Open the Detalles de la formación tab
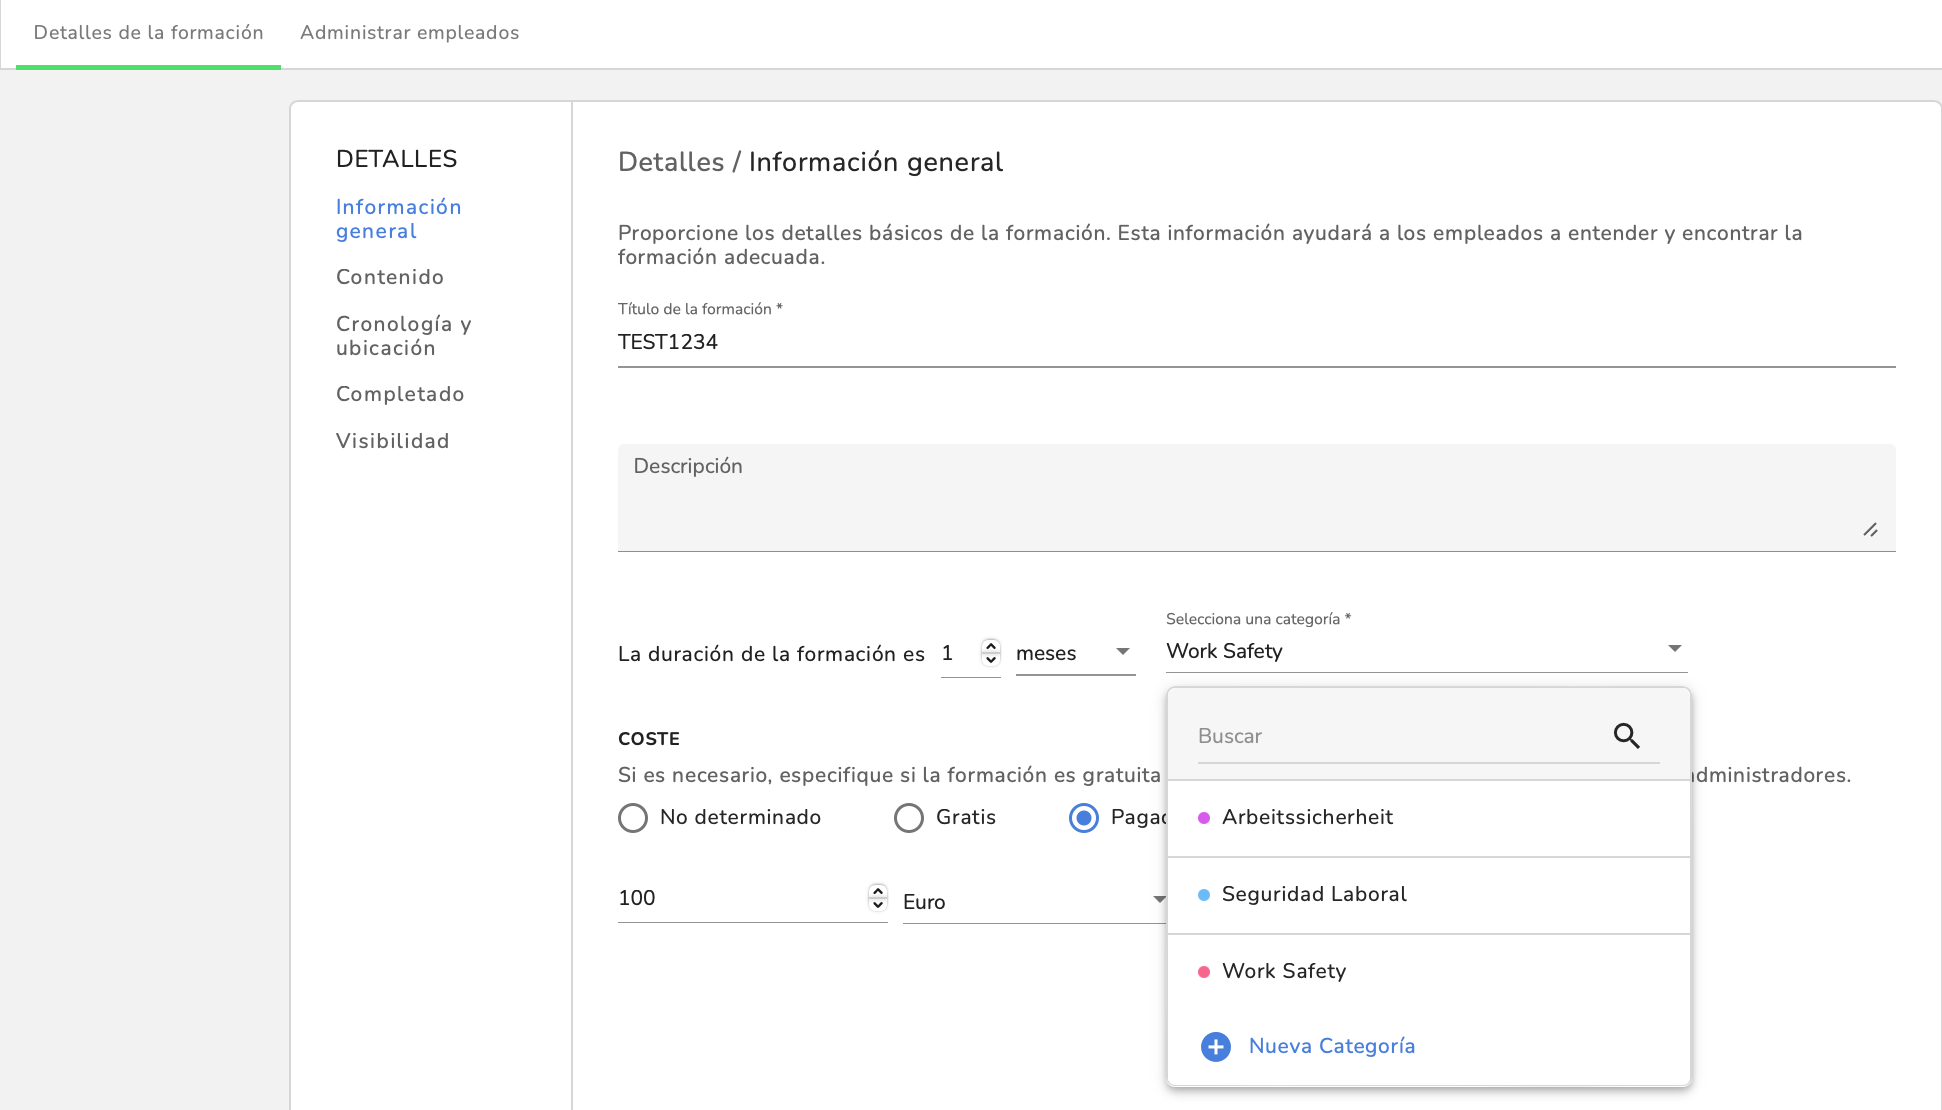The width and height of the screenshot is (1942, 1110). point(148,33)
